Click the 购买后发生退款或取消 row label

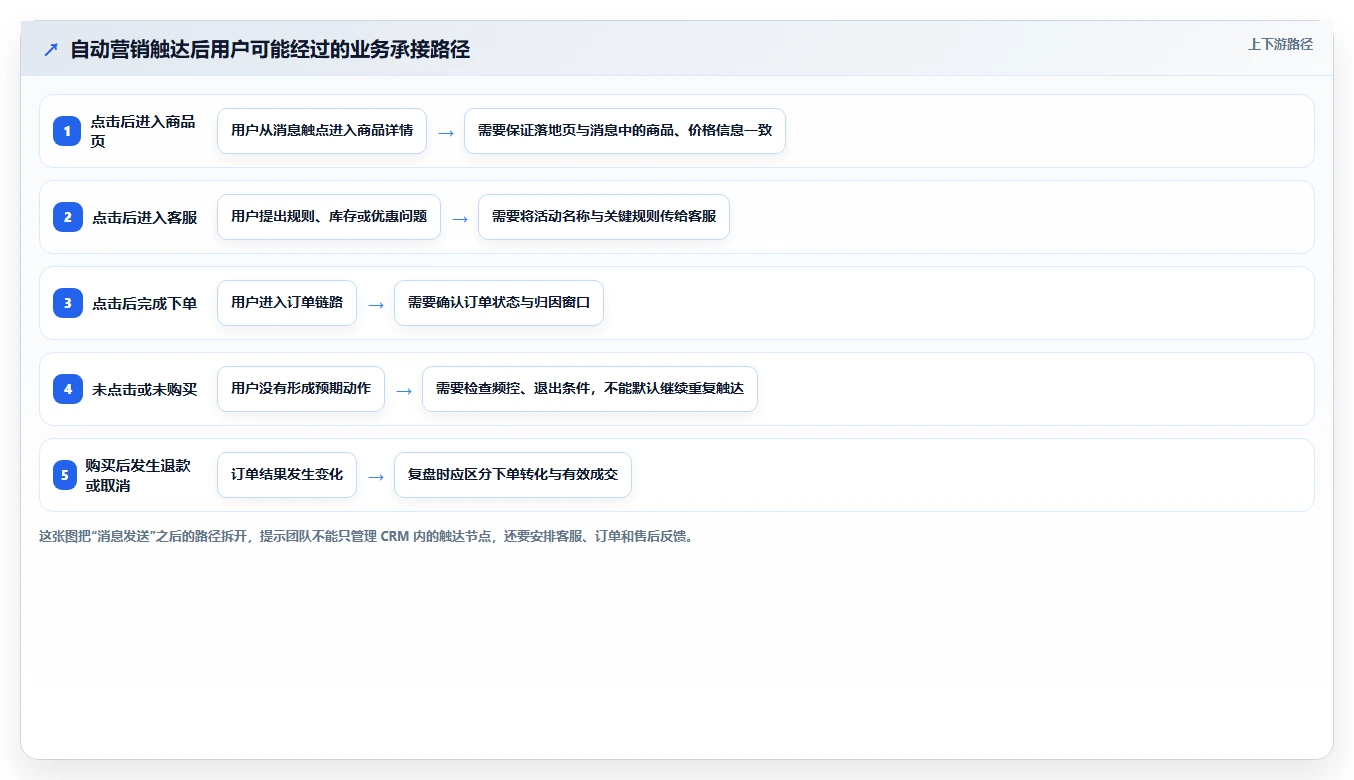[138, 475]
